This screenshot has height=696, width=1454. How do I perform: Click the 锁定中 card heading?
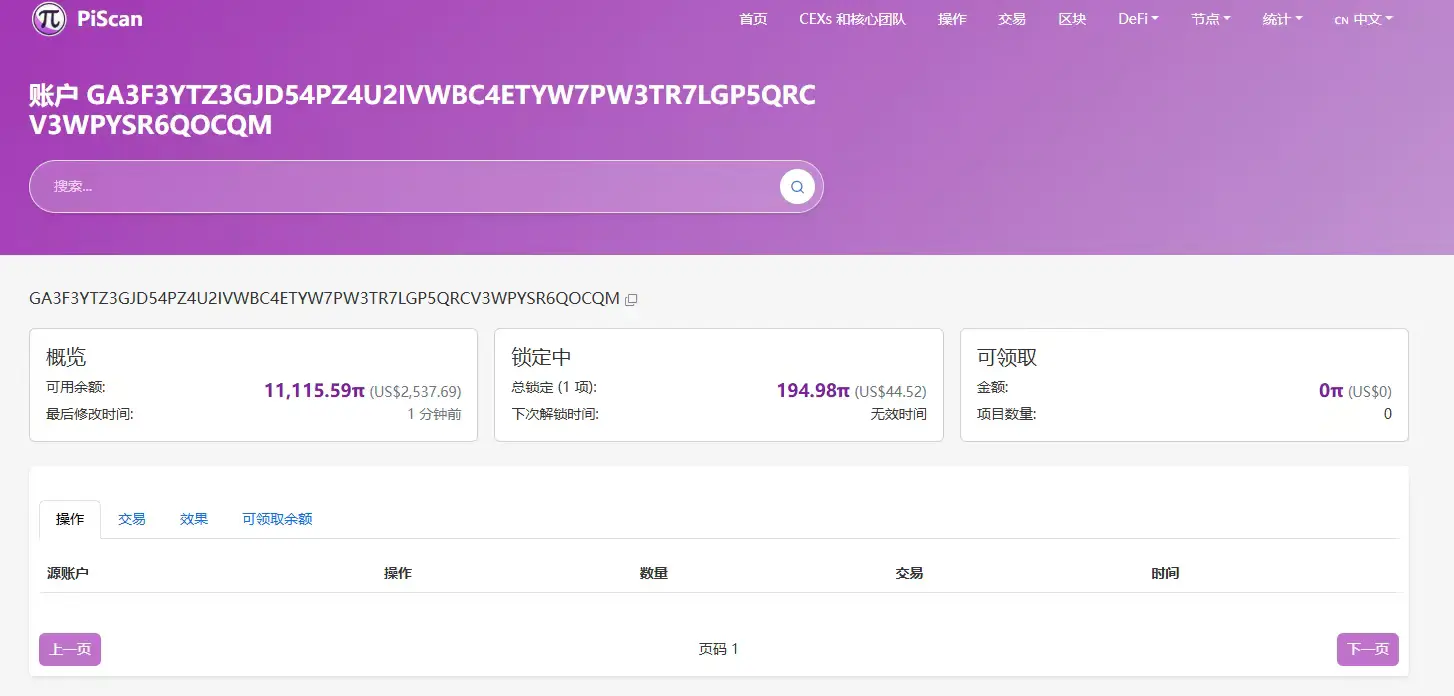pos(541,357)
